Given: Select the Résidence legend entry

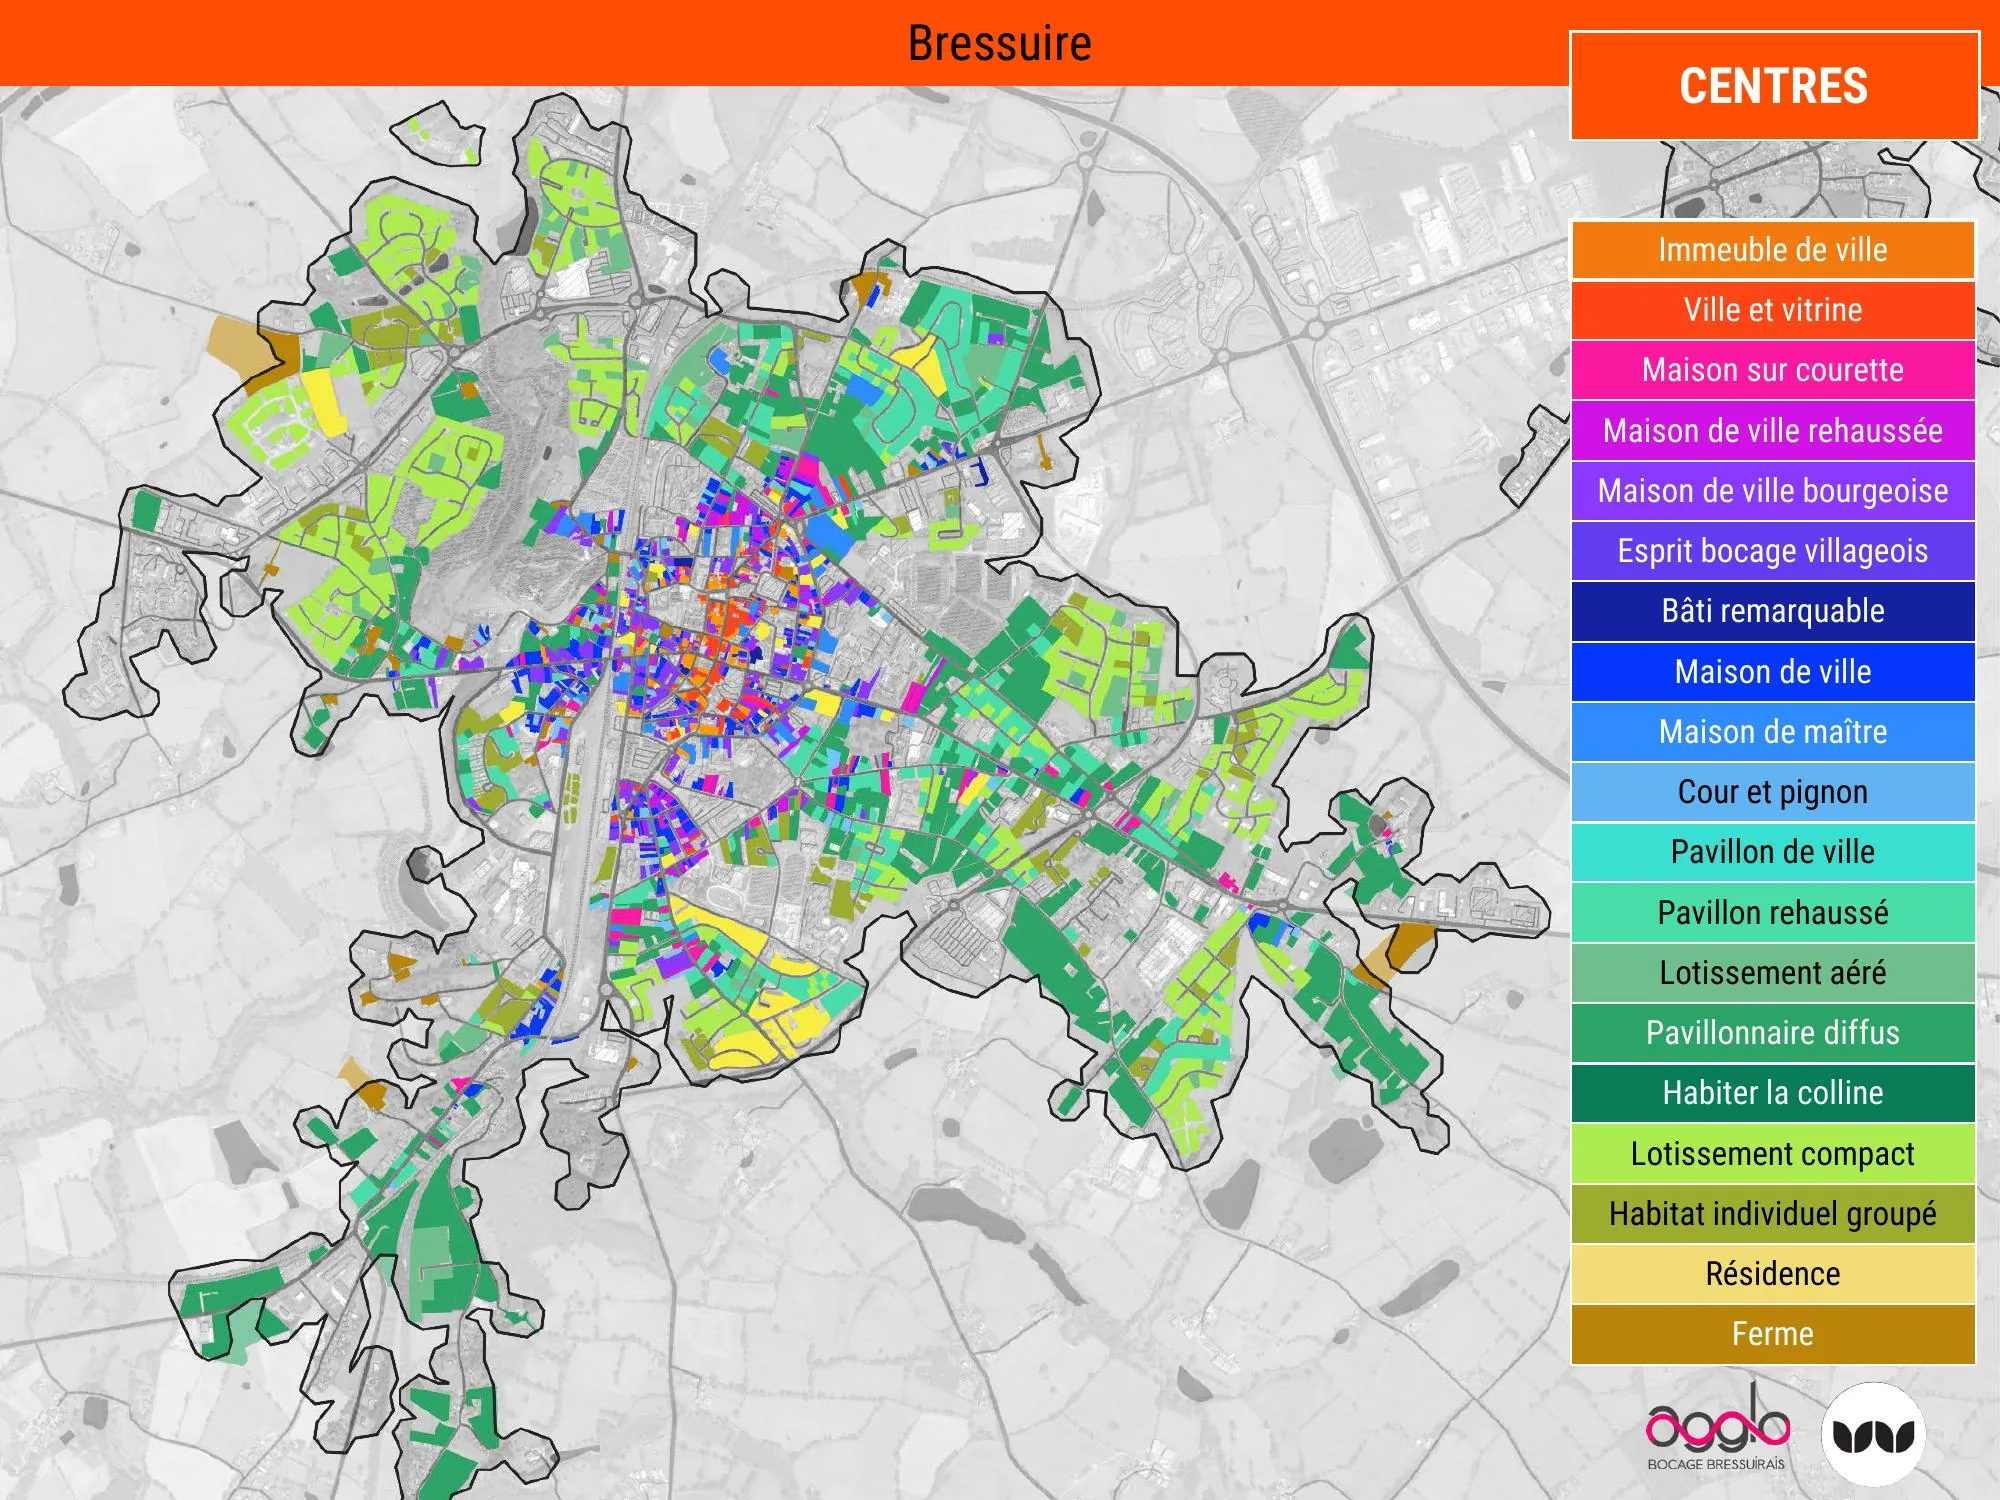Looking at the screenshot, I should [1773, 1274].
